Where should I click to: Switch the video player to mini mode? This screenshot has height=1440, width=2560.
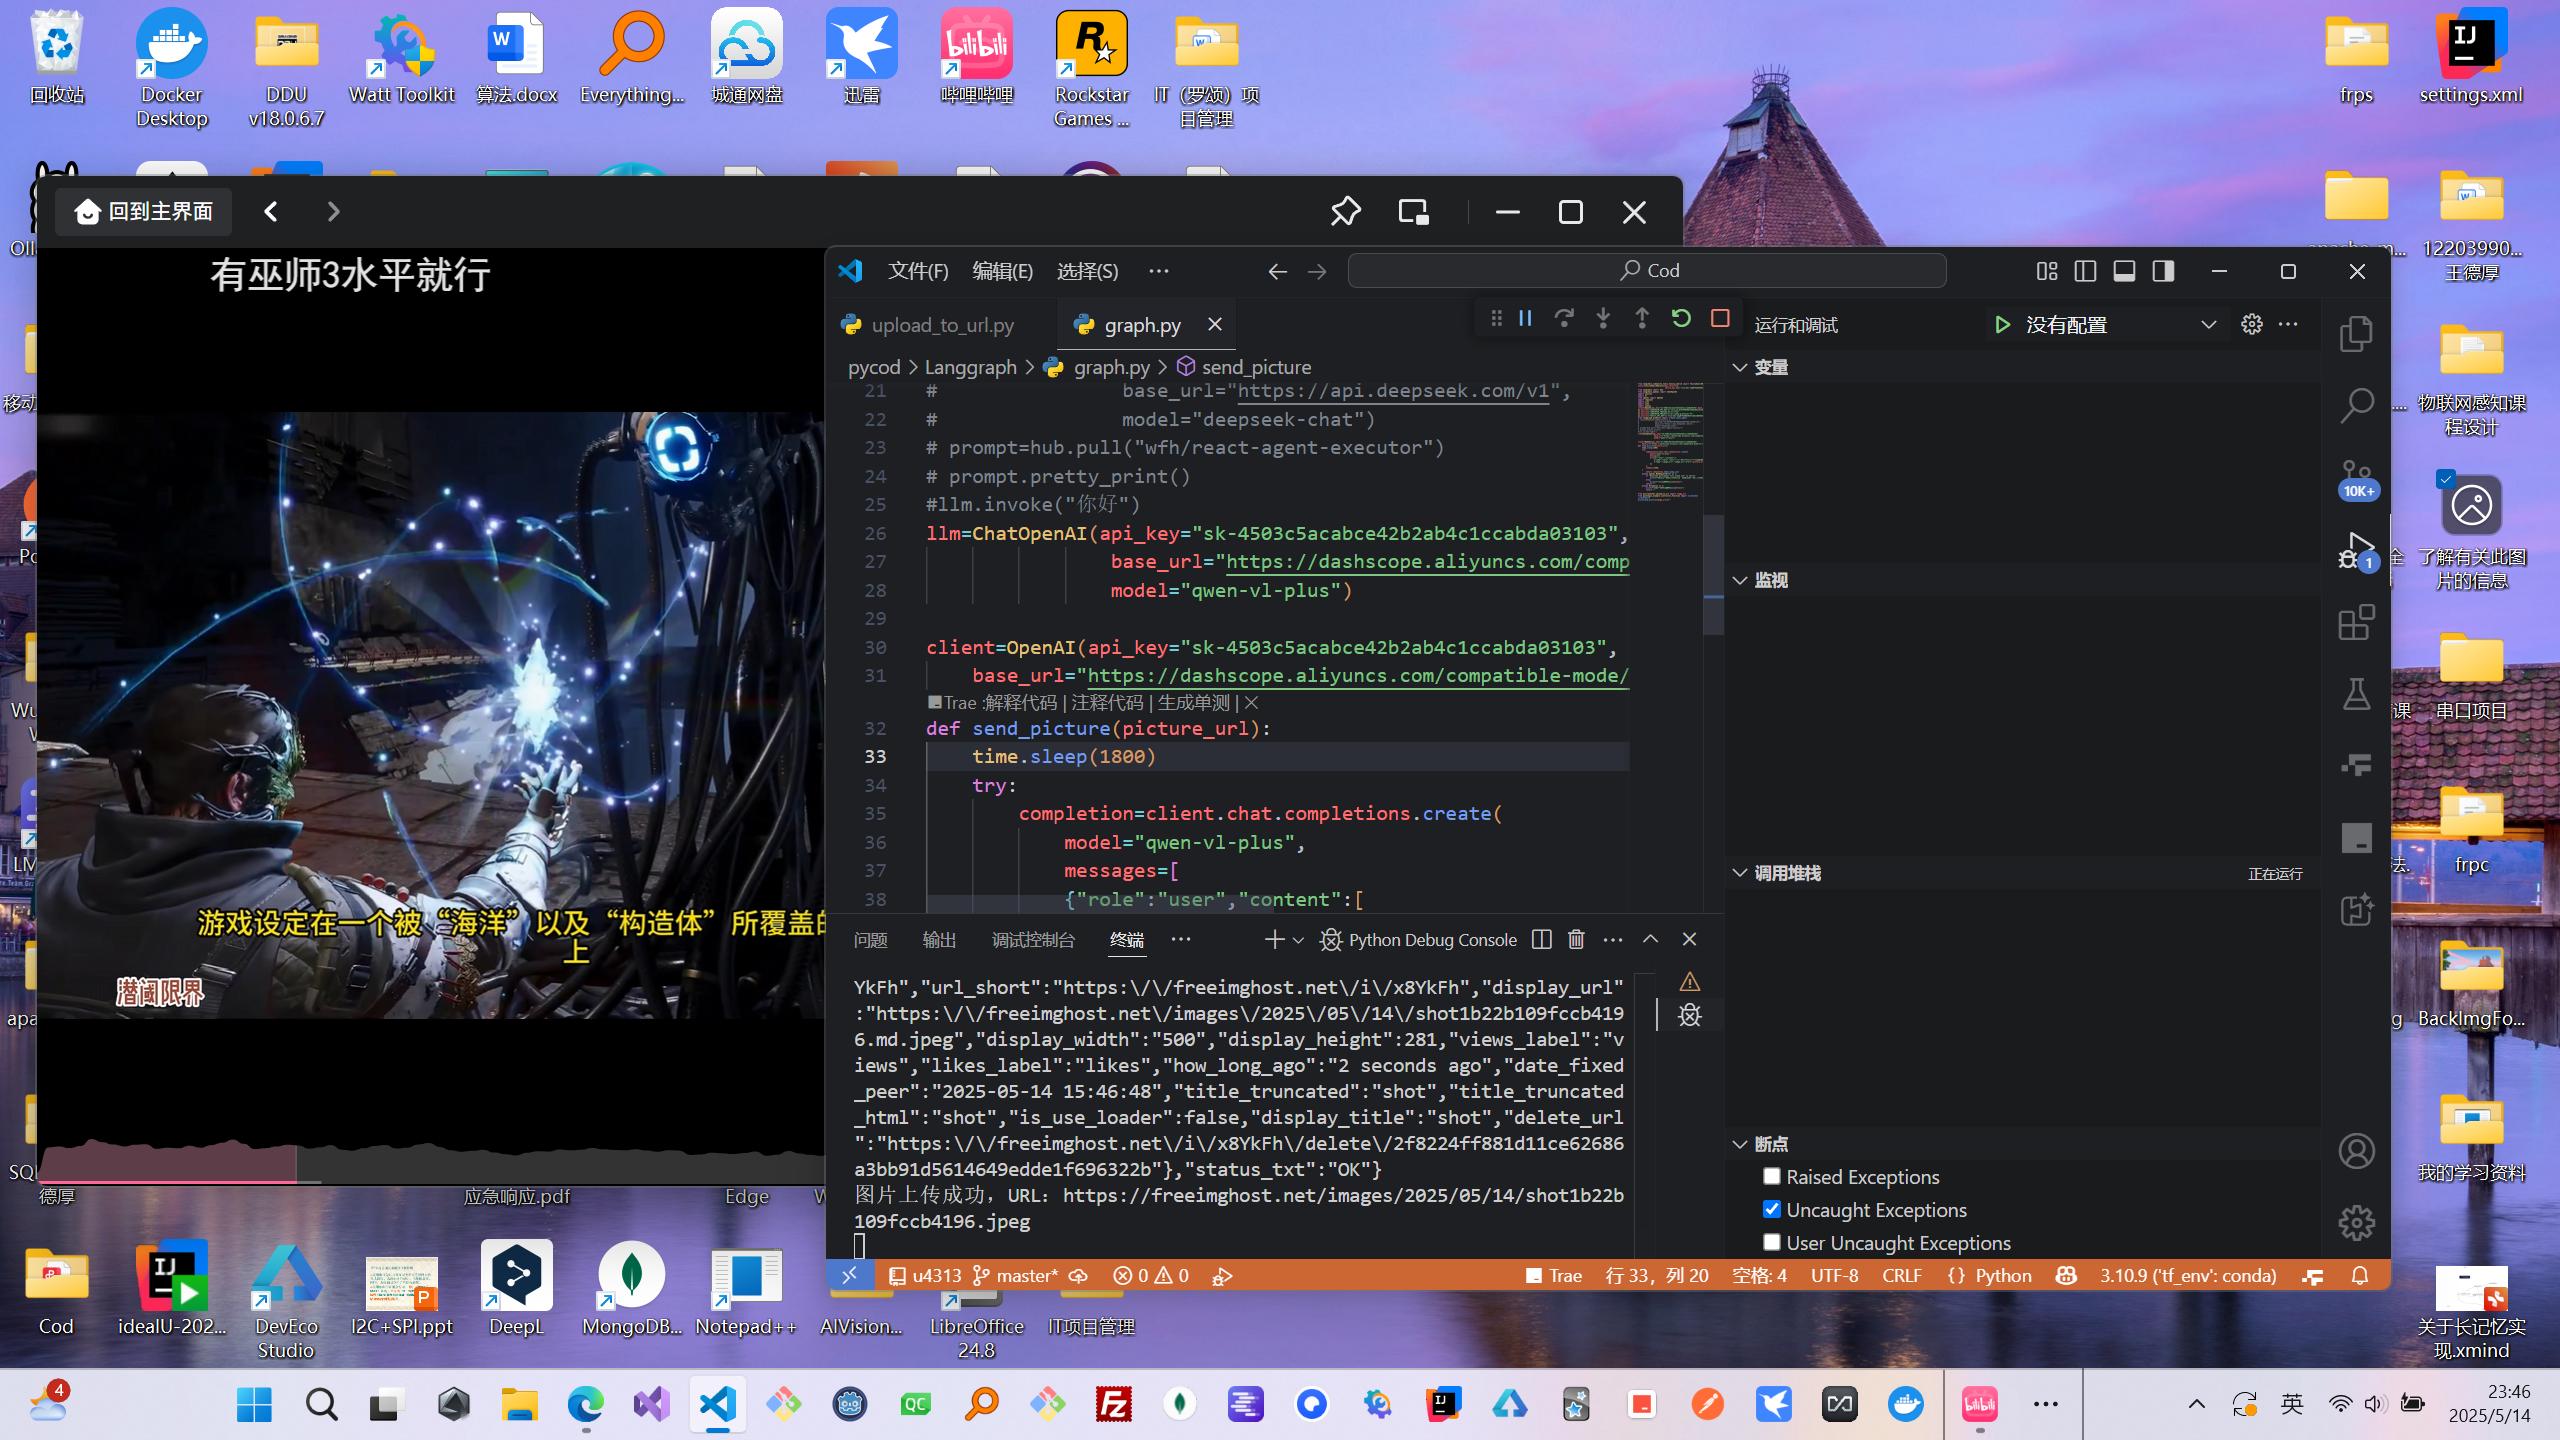click(x=1412, y=212)
